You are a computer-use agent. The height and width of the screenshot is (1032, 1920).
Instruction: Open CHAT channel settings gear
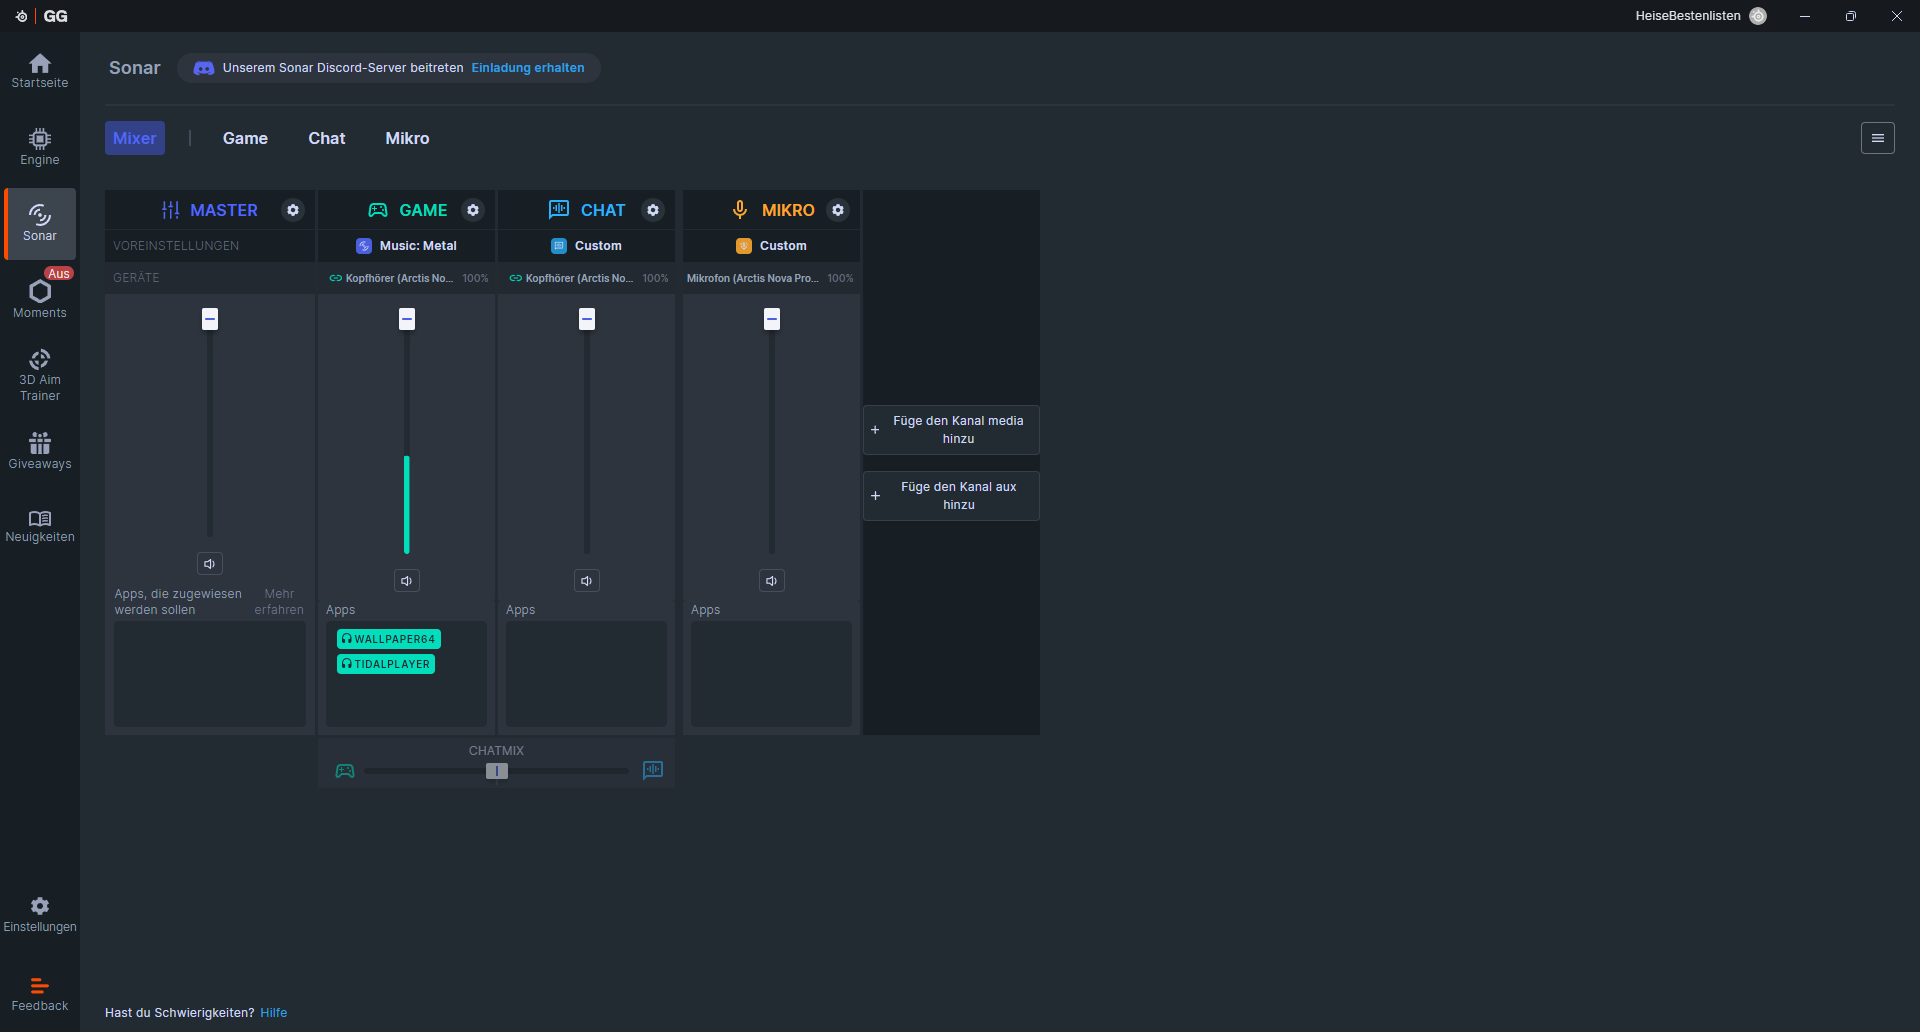pos(653,210)
